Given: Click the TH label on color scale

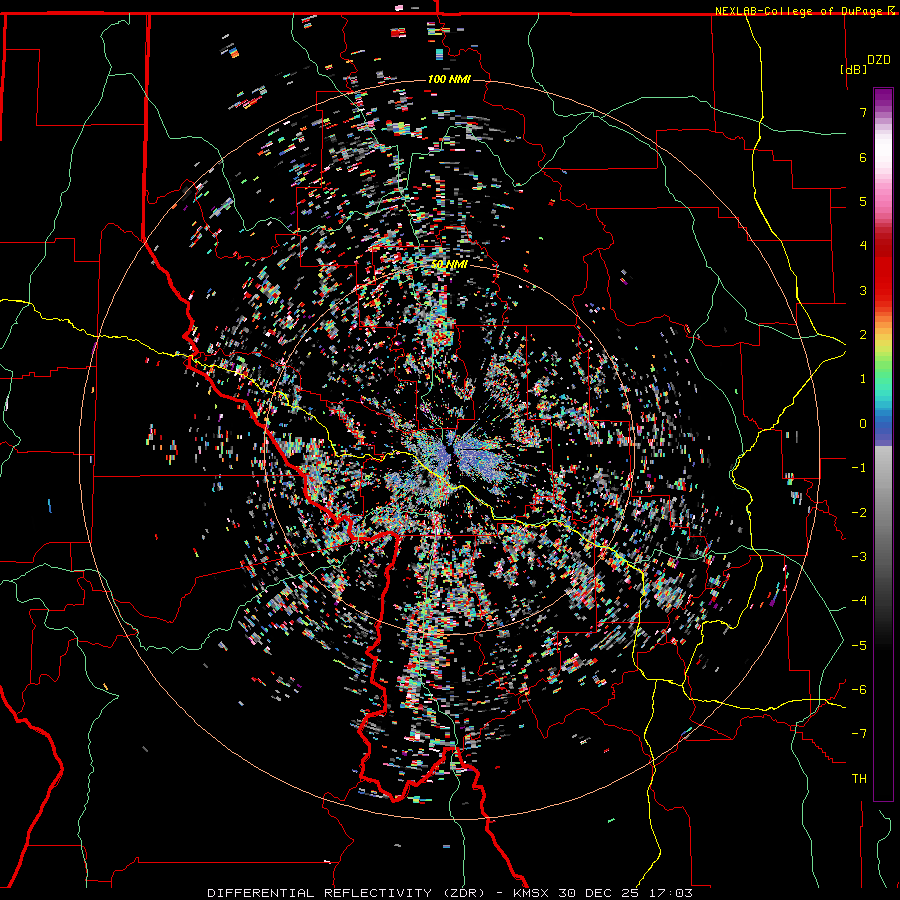Looking at the screenshot, I should pyautogui.click(x=859, y=779).
